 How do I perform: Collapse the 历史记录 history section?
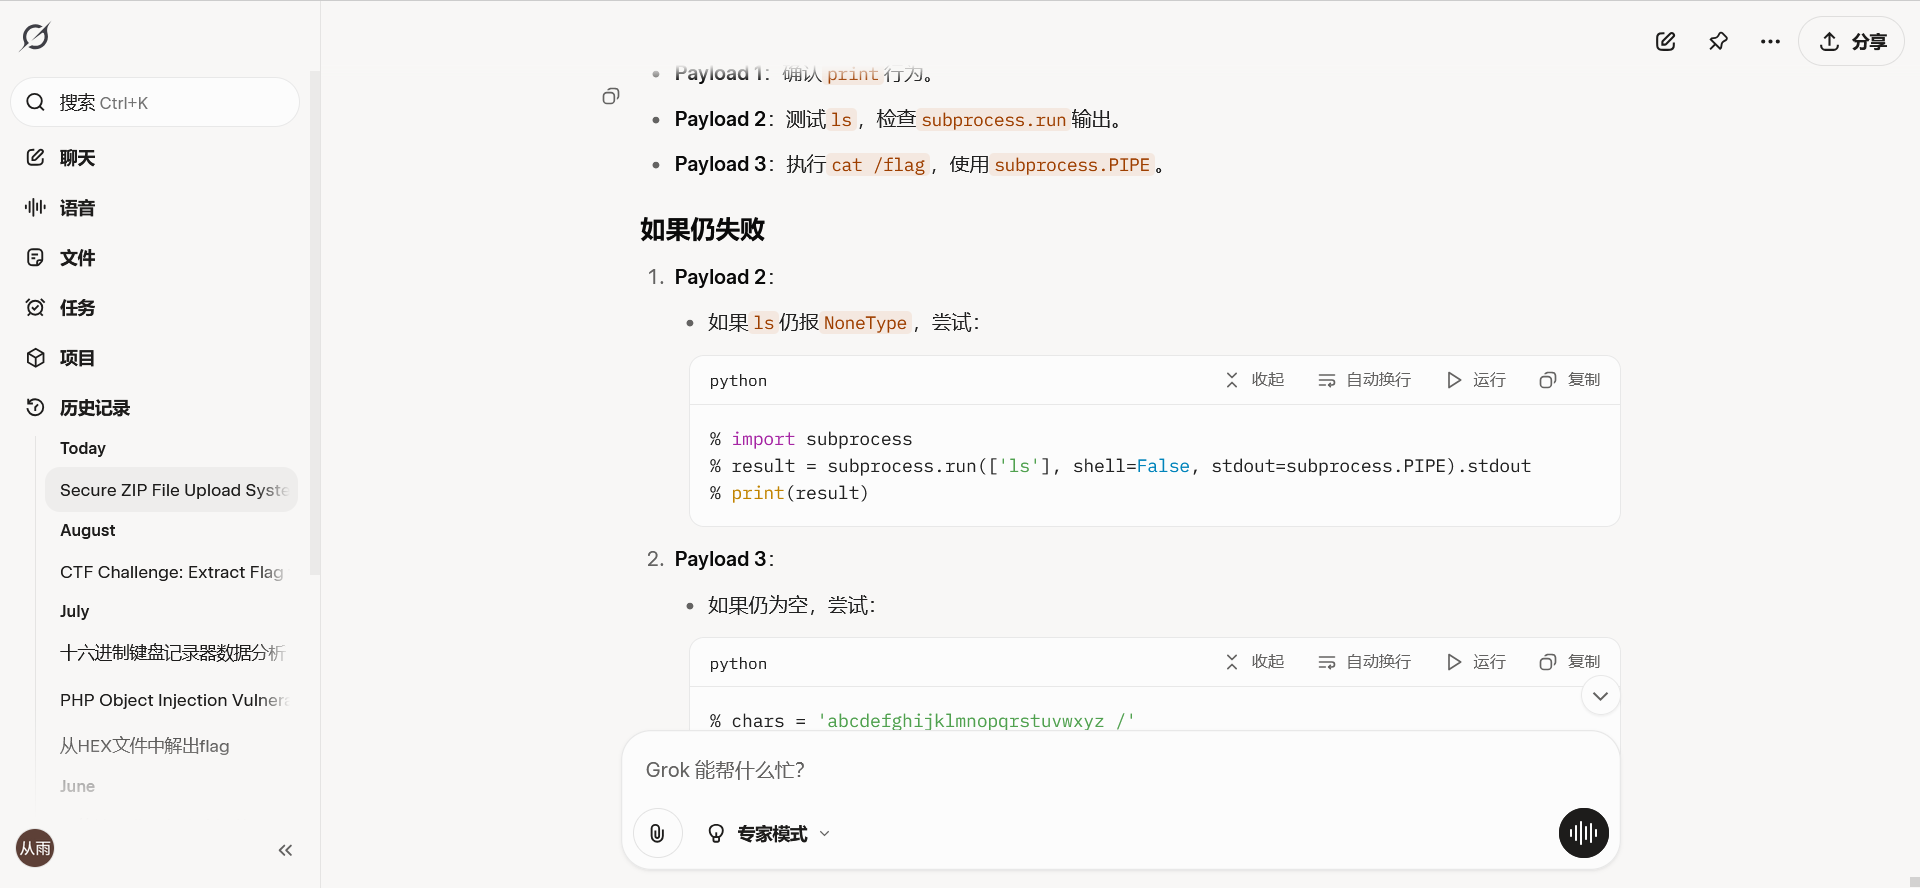pos(95,408)
